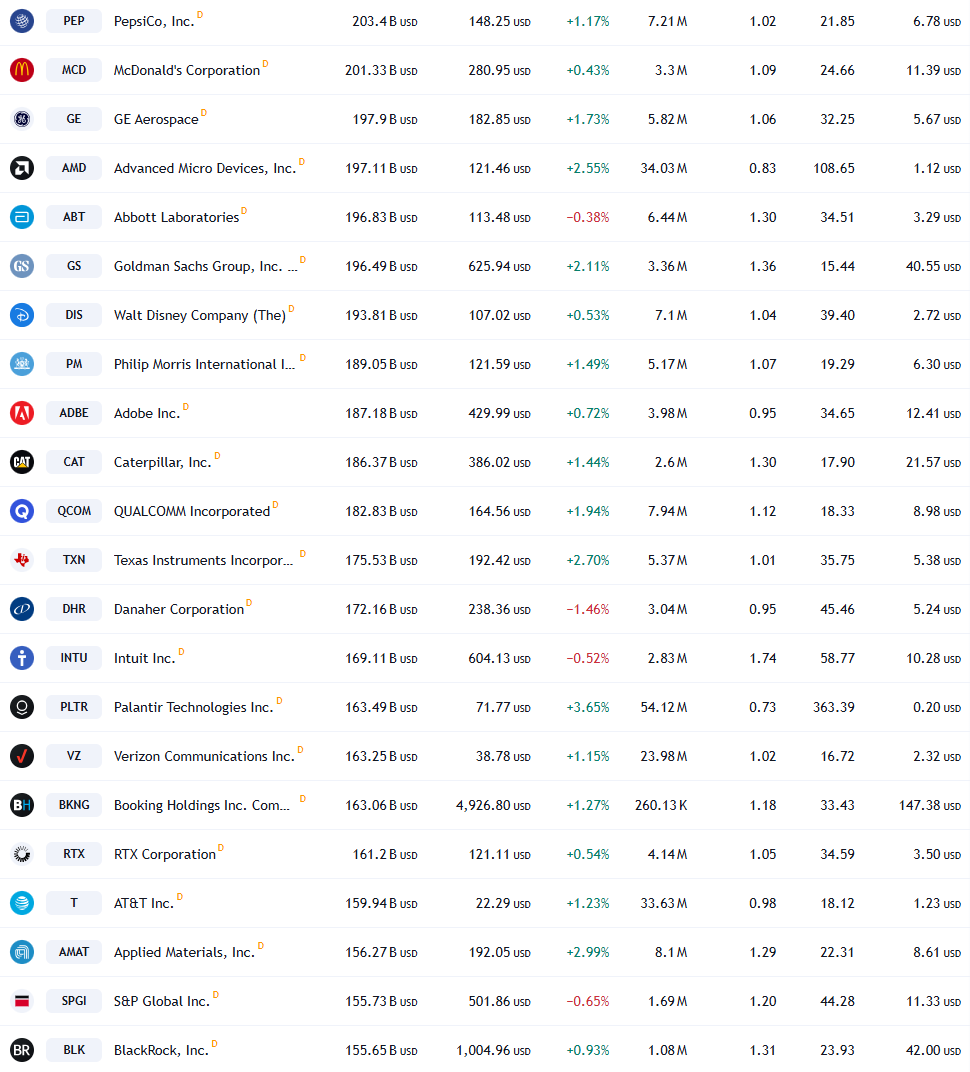The image size is (970, 1072).
Task: Click the Caterpillar CAT logo icon
Action: [22, 462]
